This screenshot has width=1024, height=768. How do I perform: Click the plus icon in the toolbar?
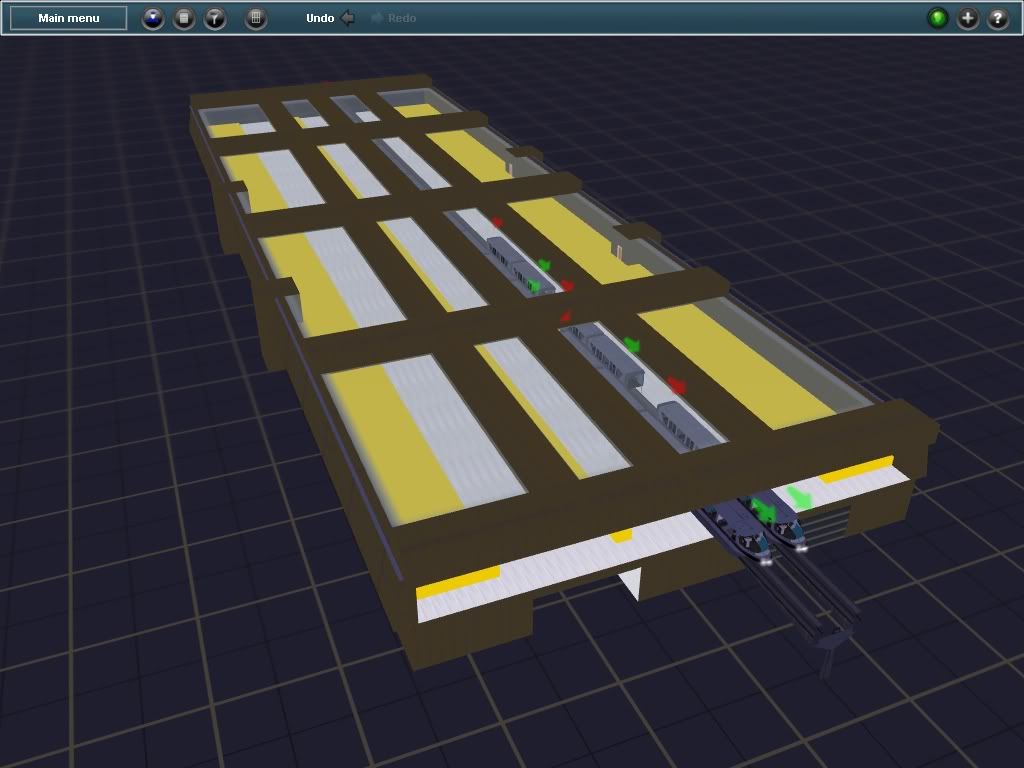pyautogui.click(x=968, y=18)
